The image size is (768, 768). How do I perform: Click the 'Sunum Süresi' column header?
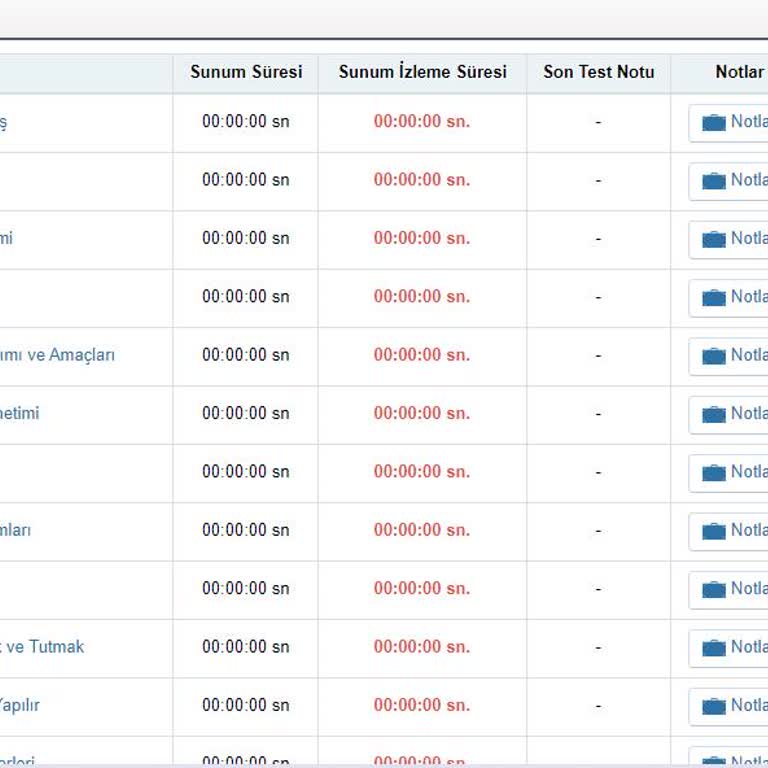[246, 72]
